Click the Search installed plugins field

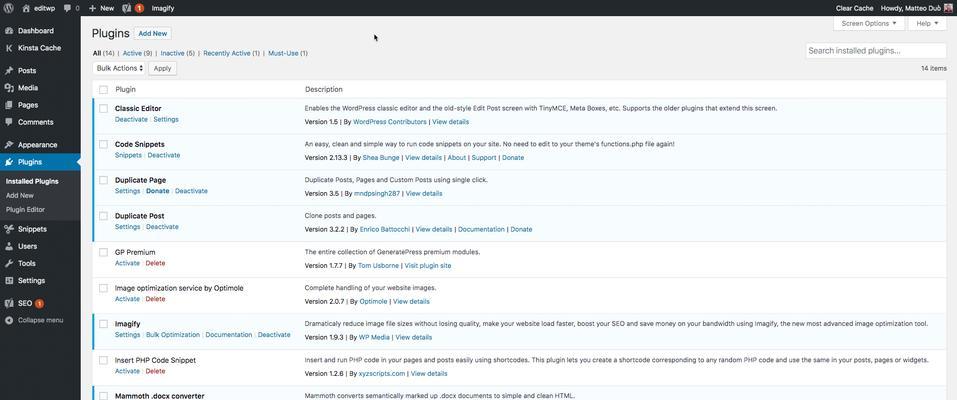click(x=876, y=51)
